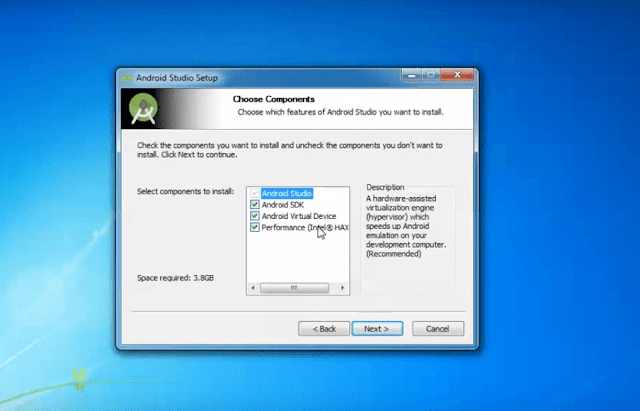Select the Android SDK list item

coord(283,205)
